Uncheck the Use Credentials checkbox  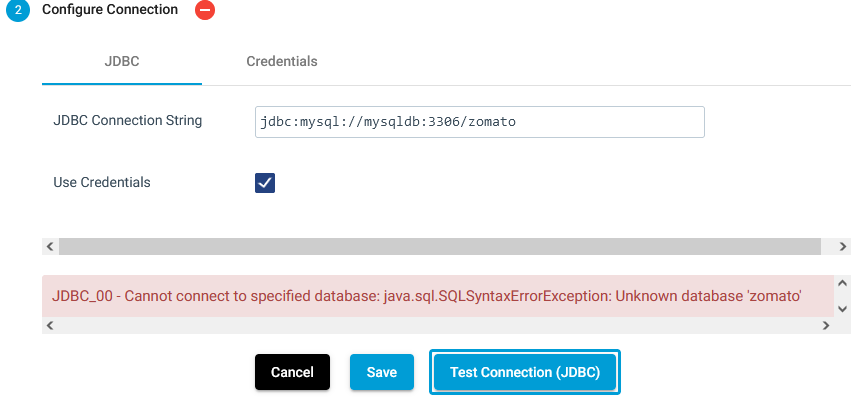pos(265,183)
